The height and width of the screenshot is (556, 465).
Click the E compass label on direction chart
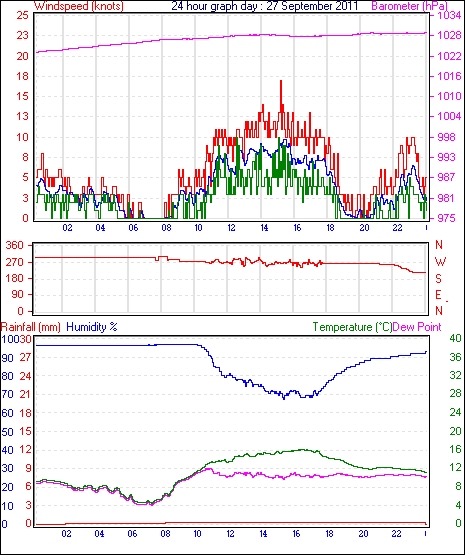point(438,295)
